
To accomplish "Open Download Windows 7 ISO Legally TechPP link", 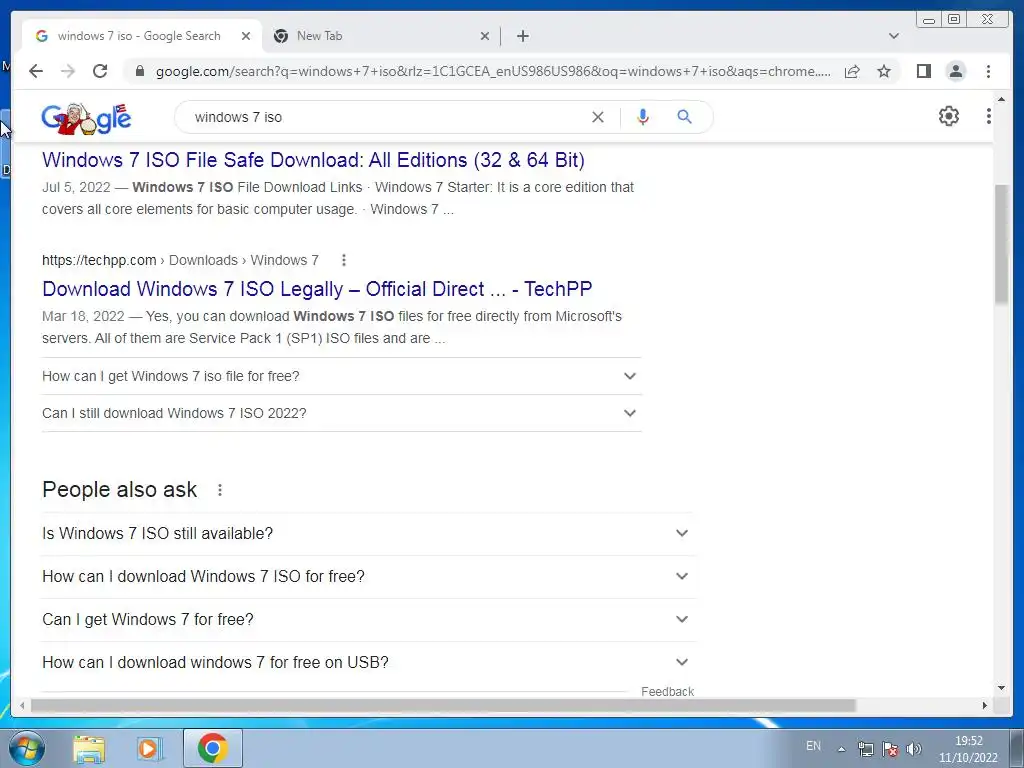I will coord(317,289).
